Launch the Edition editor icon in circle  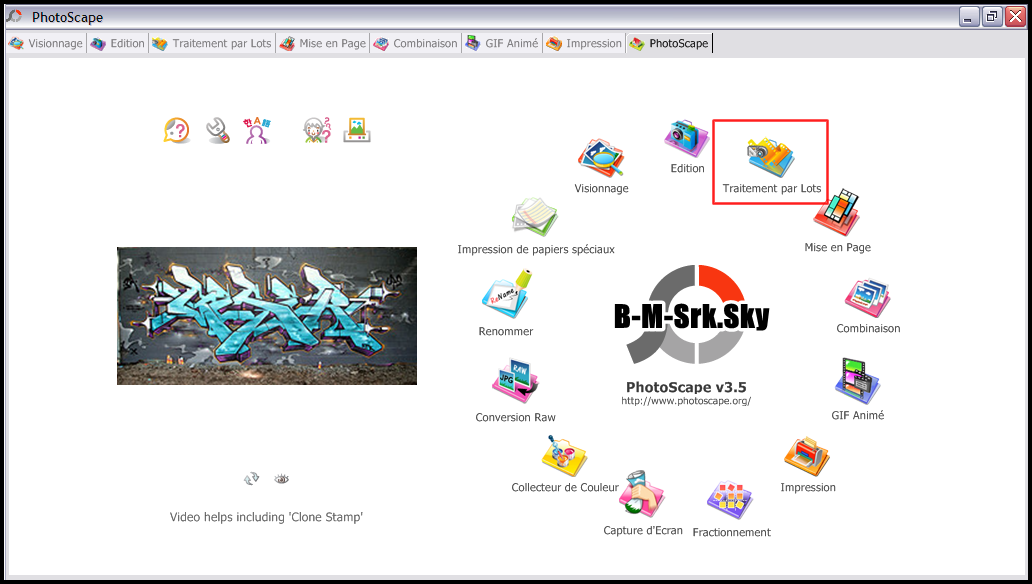pyautogui.click(x=686, y=138)
